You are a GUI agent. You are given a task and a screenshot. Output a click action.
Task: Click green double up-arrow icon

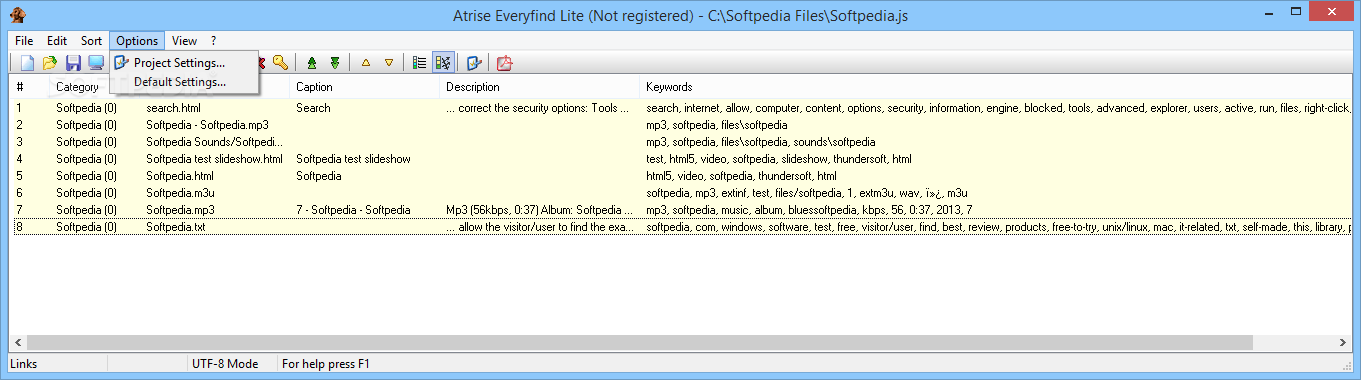click(x=312, y=63)
